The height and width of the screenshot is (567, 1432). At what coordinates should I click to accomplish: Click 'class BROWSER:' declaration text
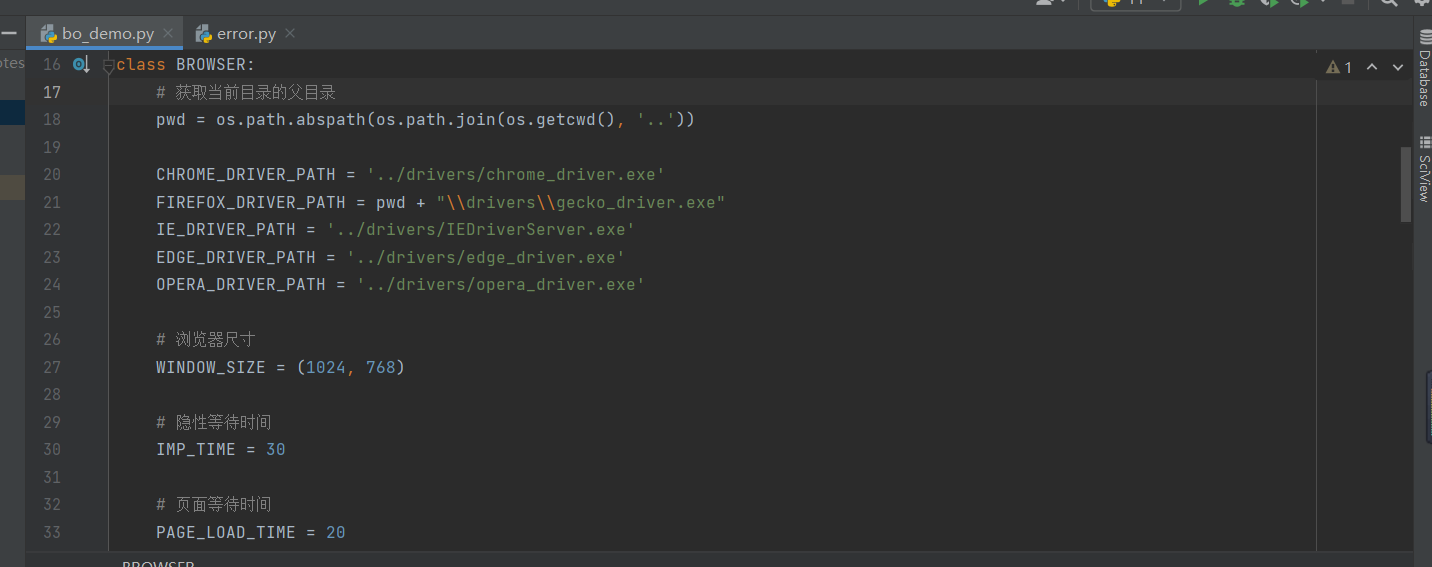click(x=186, y=65)
